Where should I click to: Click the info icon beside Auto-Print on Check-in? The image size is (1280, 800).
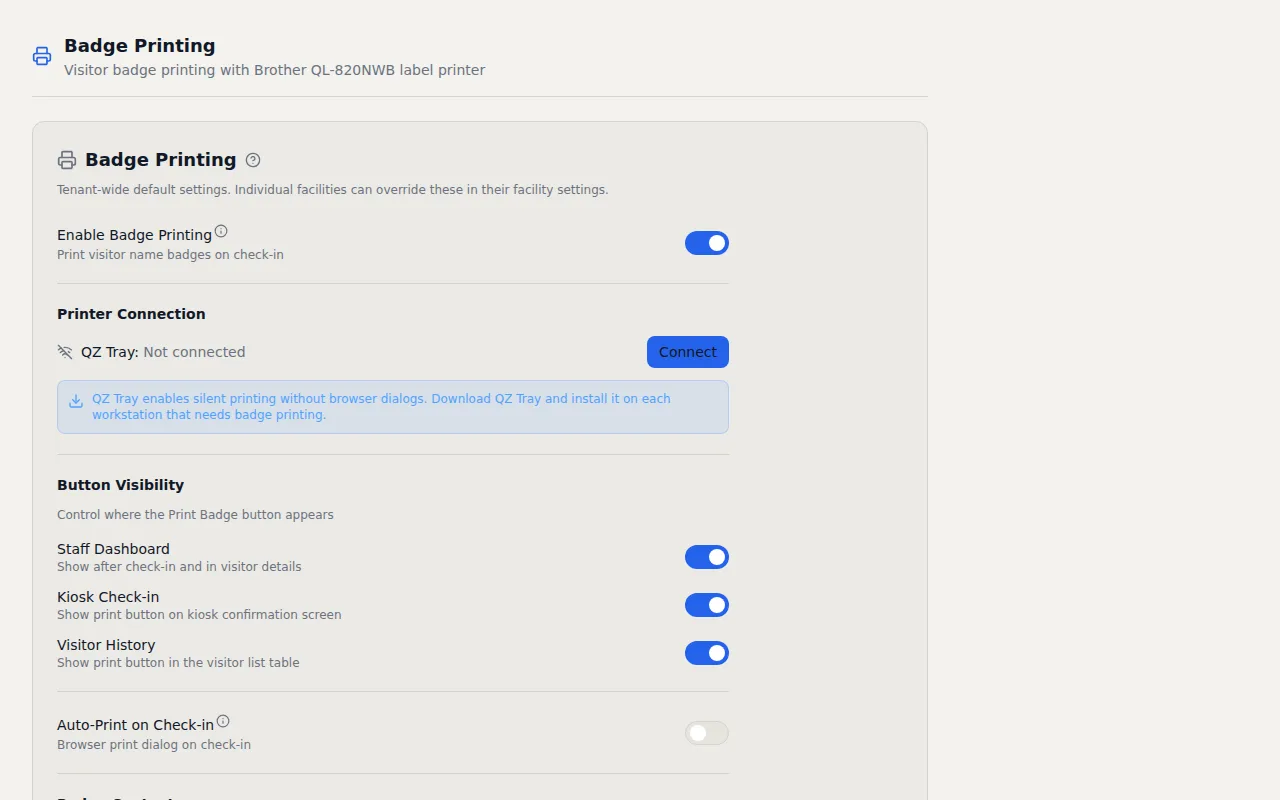point(223,719)
